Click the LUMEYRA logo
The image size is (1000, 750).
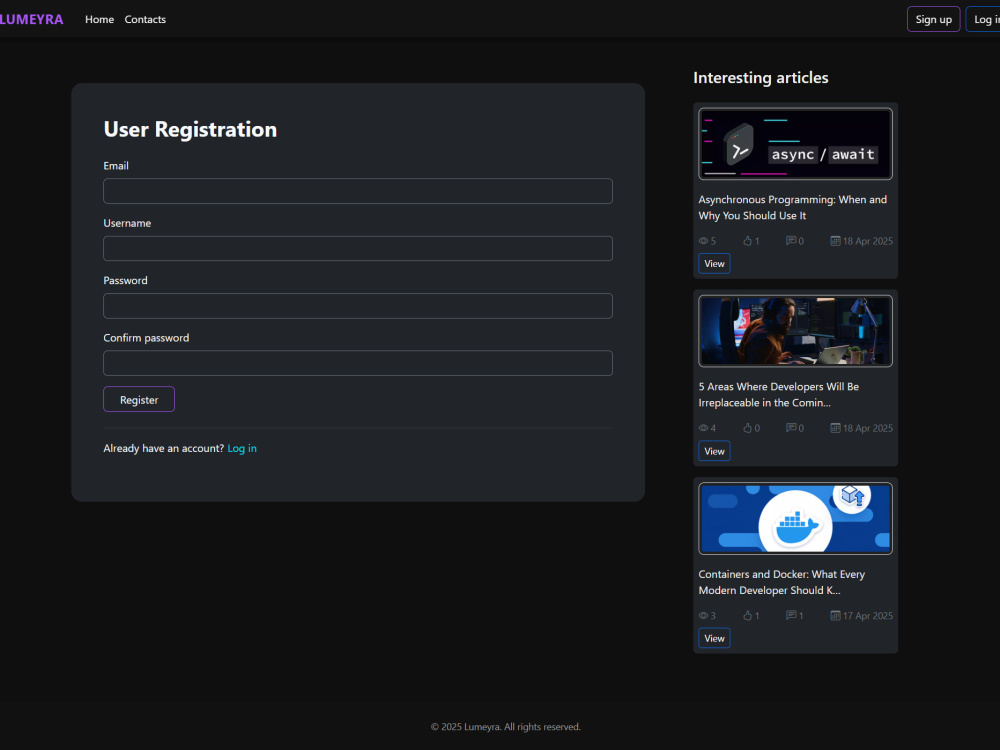coord(31,19)
